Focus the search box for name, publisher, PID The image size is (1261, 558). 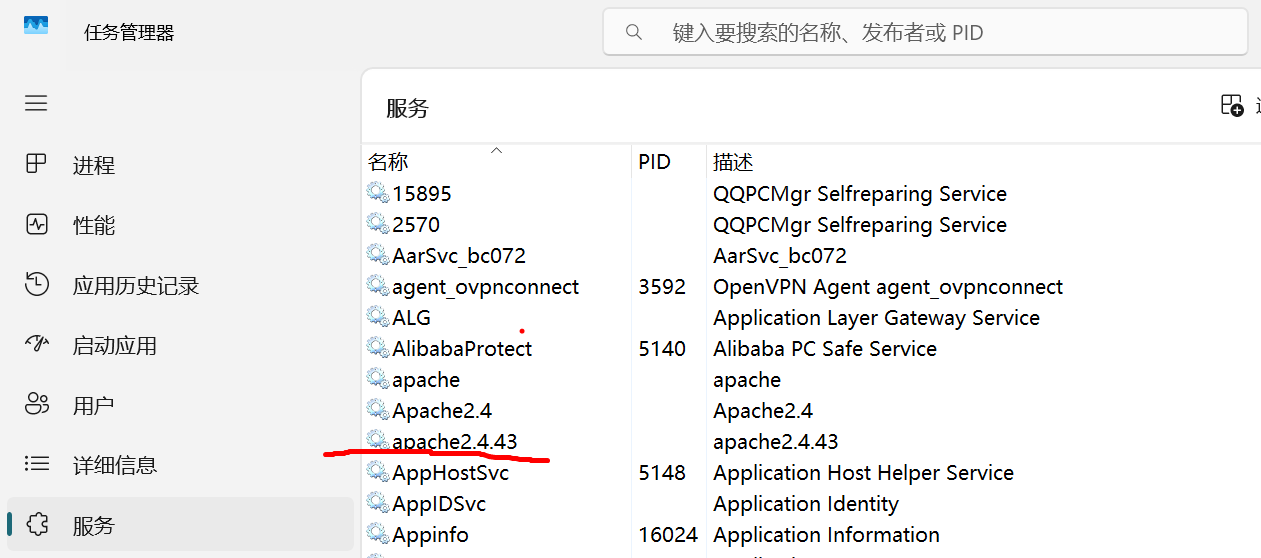coord(925,32)
